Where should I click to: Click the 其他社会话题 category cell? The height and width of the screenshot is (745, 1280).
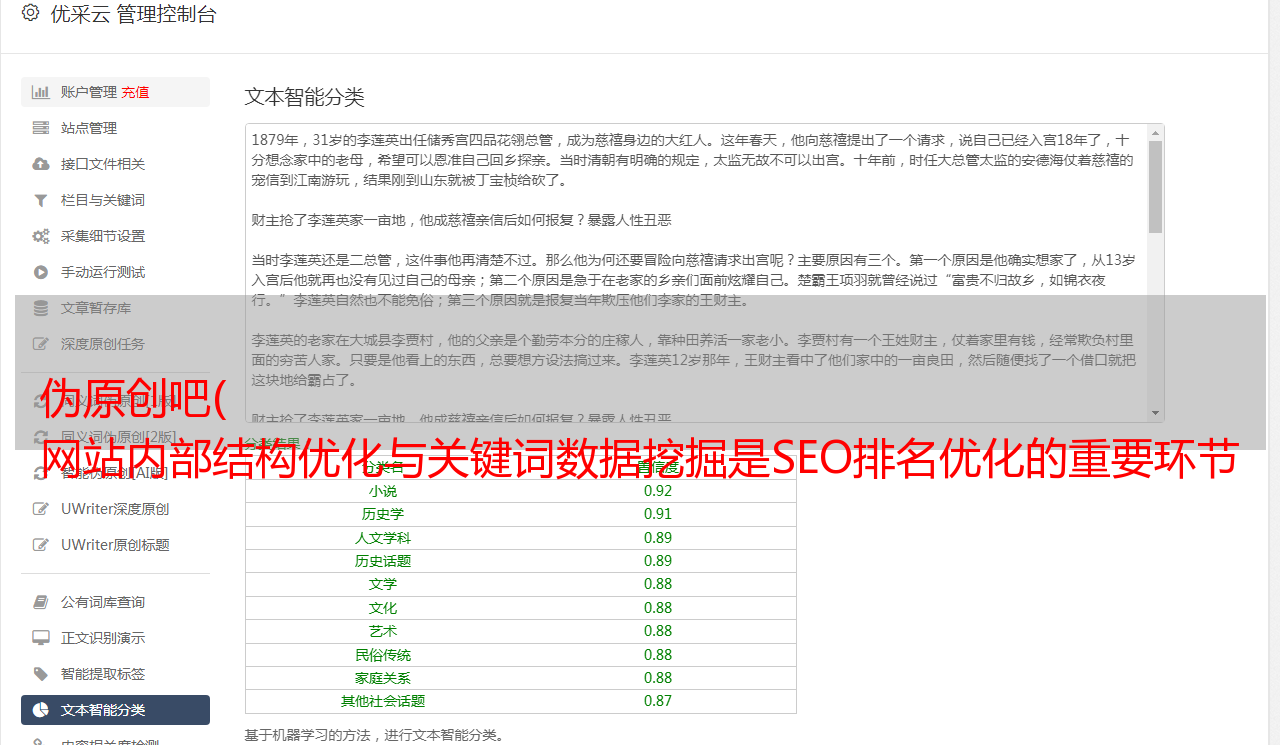[x=383, y=701]
